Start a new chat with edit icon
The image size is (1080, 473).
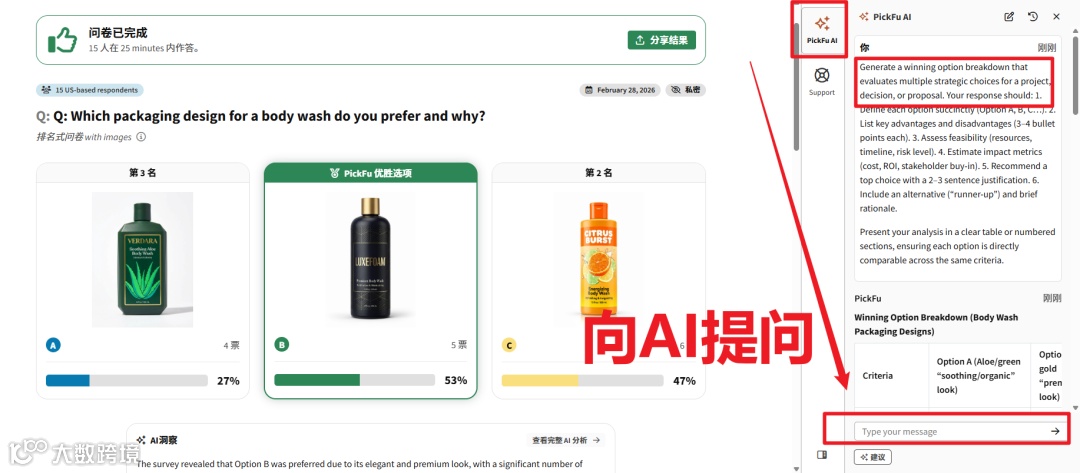[1009, 17]
